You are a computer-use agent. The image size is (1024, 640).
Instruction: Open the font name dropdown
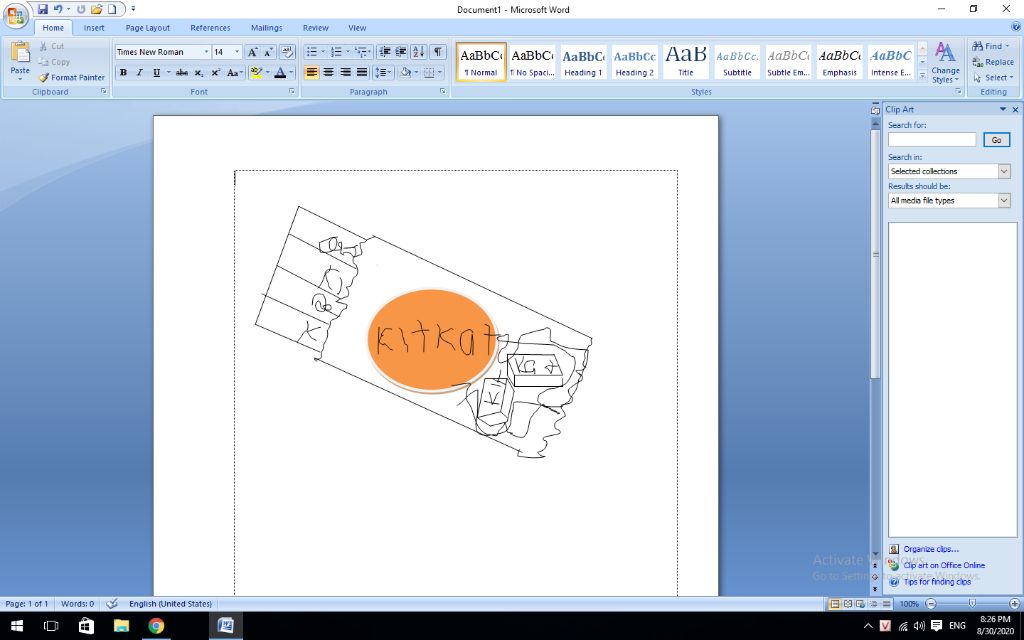click(x=206, y=52)
